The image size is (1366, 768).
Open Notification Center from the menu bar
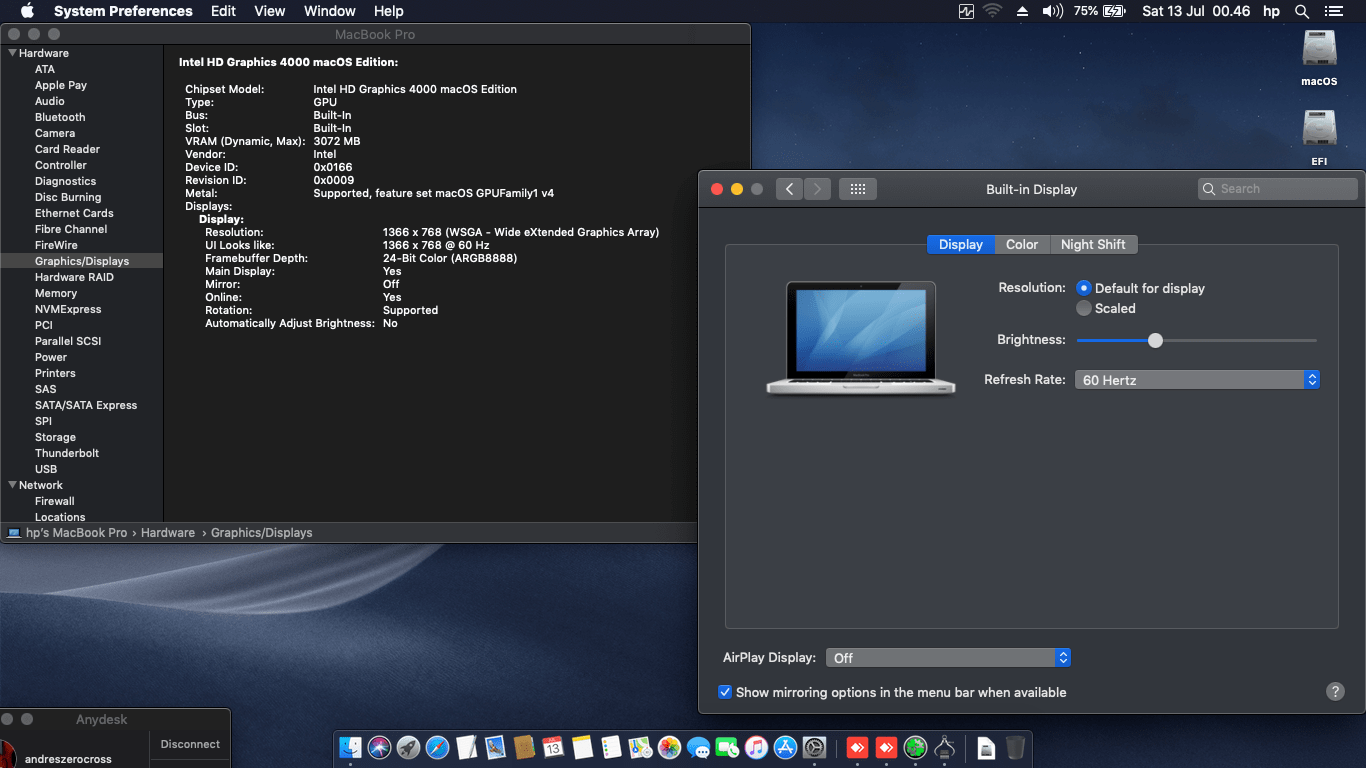(1336, 12)
